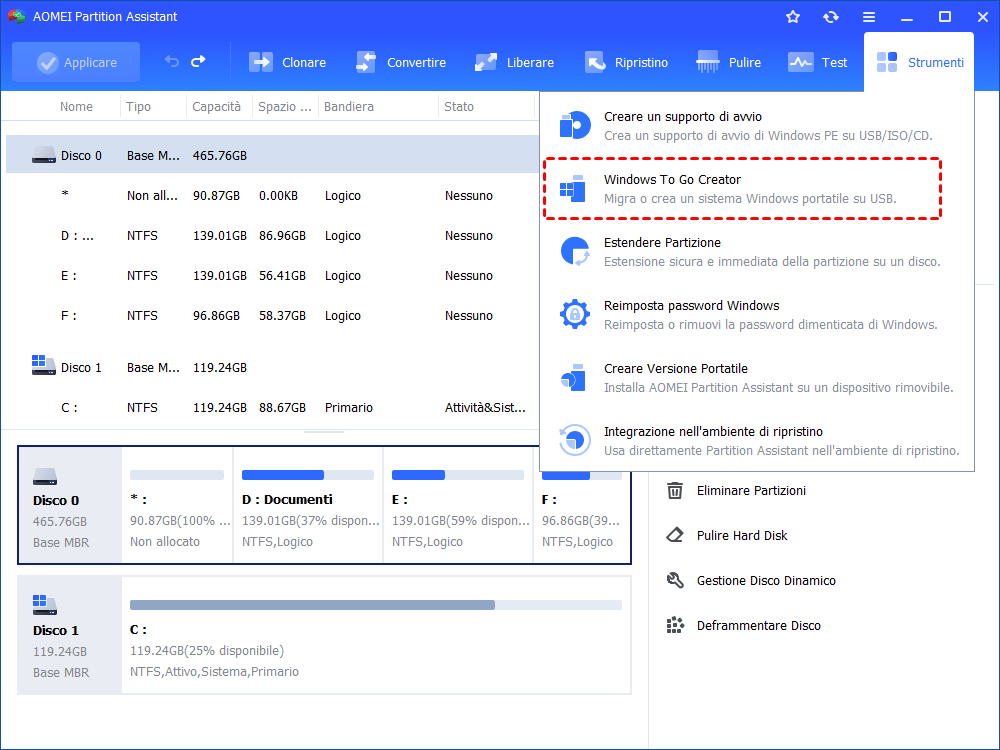The height and width of the screenshot is (750, 1000).
Task: Open the Test tool
Action: (818, 62)
